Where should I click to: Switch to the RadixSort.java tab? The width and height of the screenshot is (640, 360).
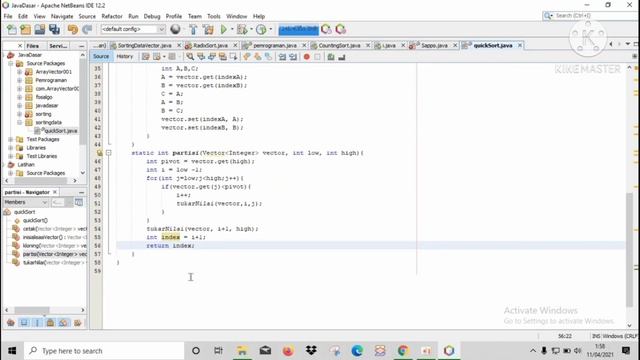pos(210,45)
